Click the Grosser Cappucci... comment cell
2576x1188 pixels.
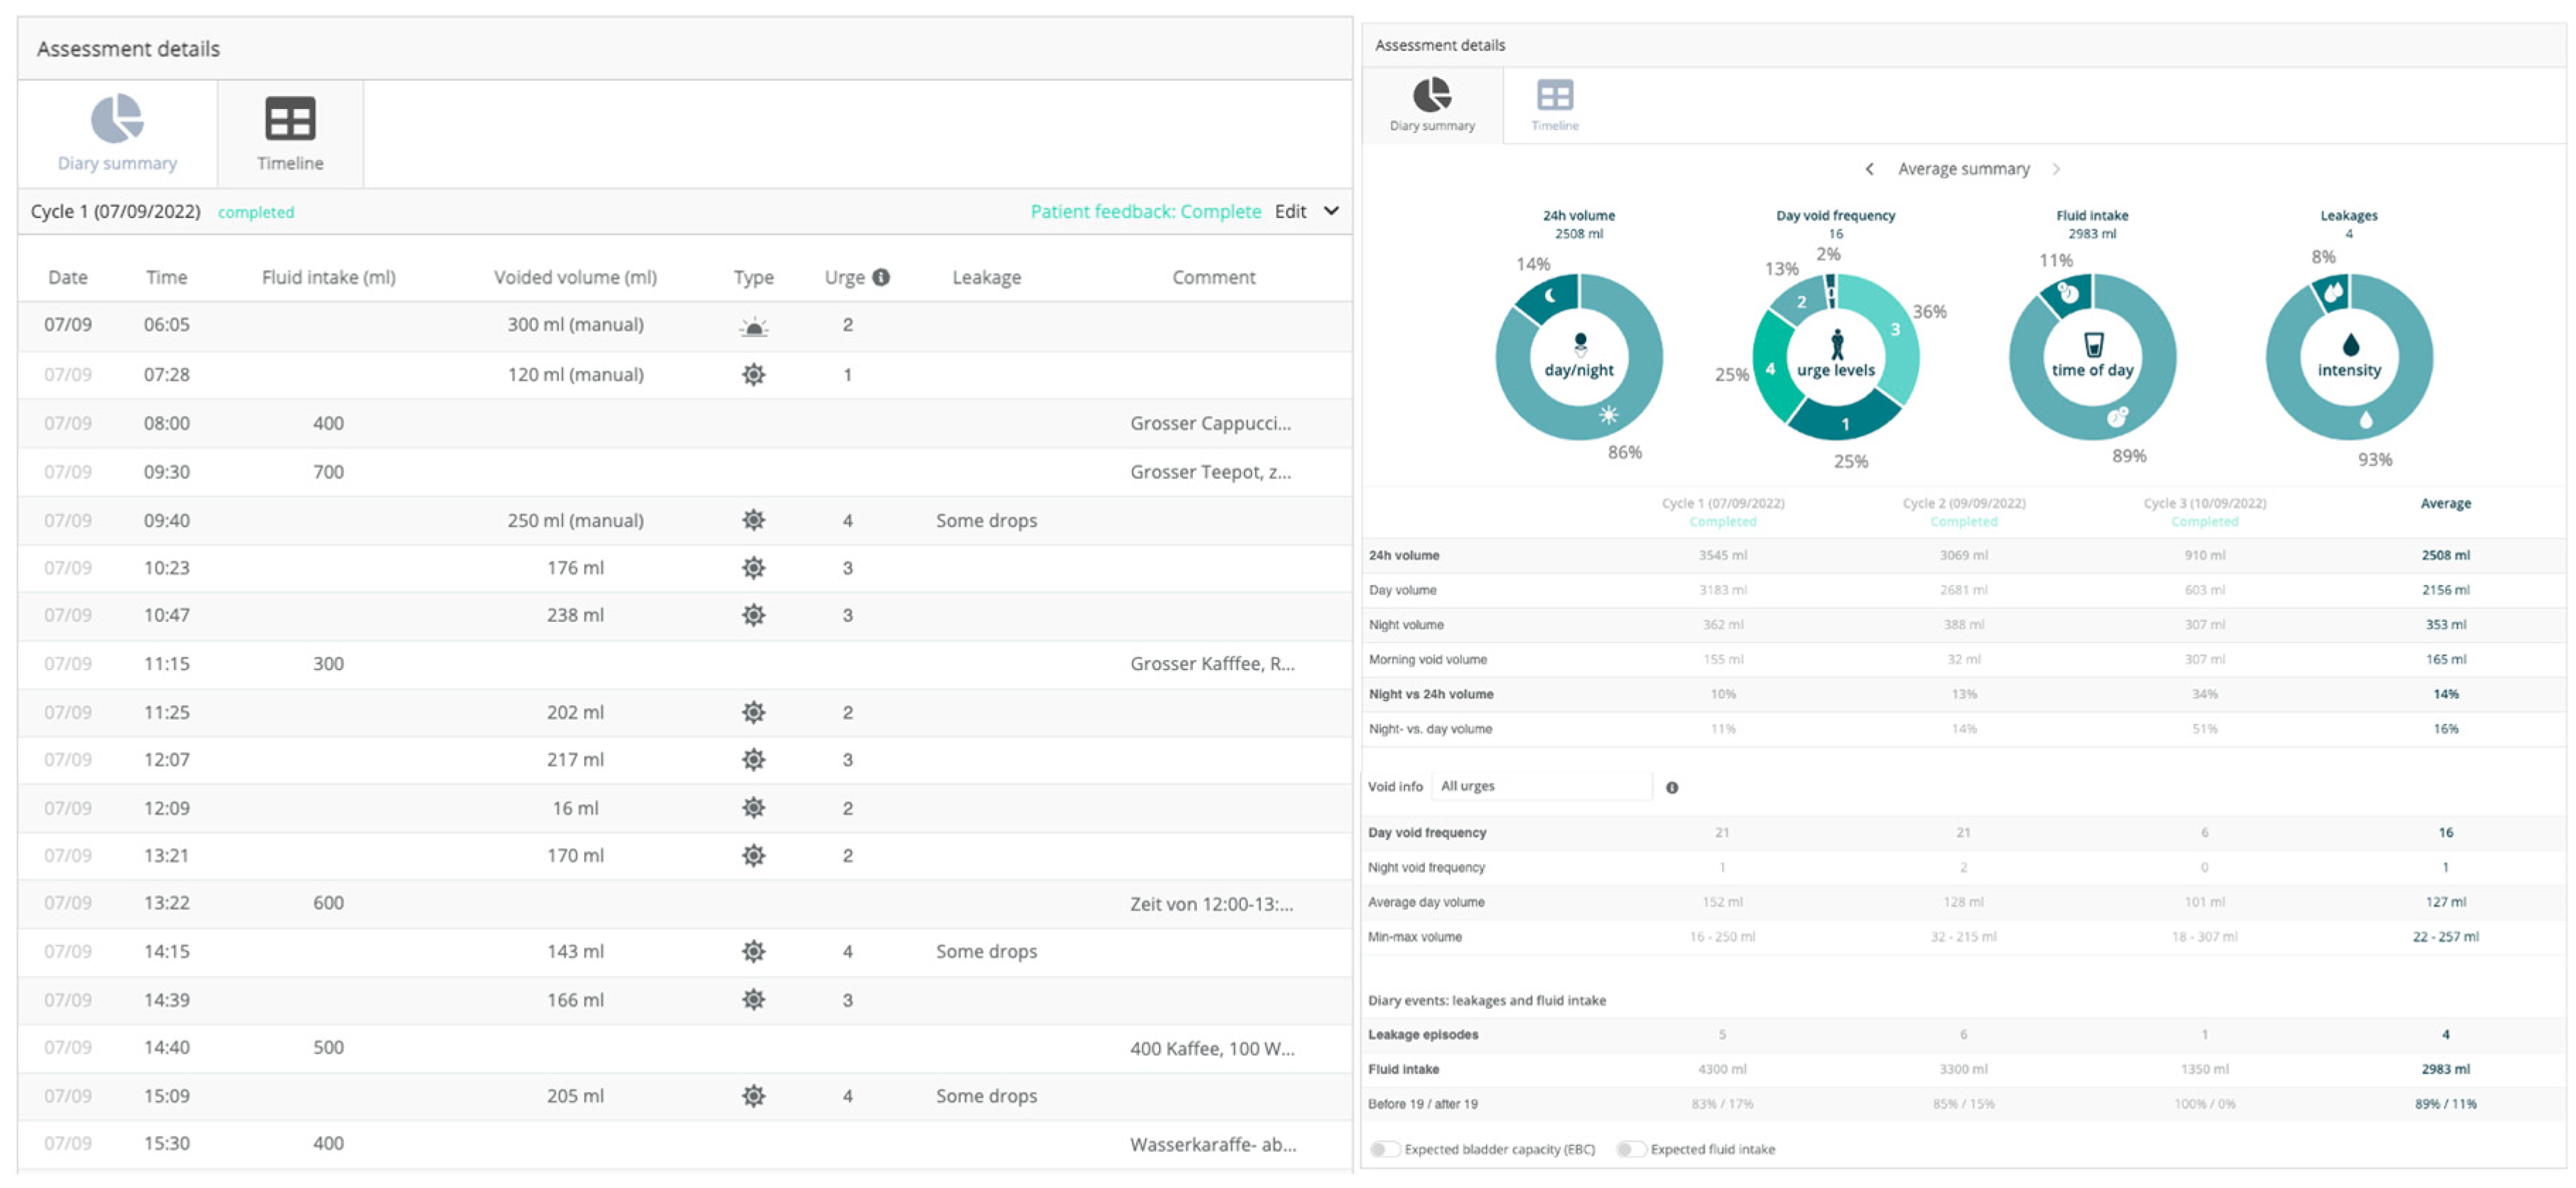coord(1210,423)
